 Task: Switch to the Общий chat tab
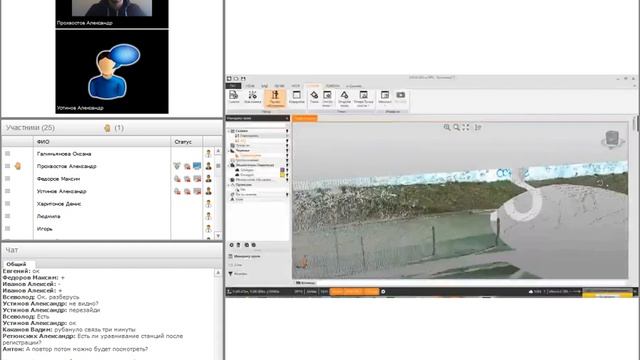pyautogui.click(x=16, y=264)
